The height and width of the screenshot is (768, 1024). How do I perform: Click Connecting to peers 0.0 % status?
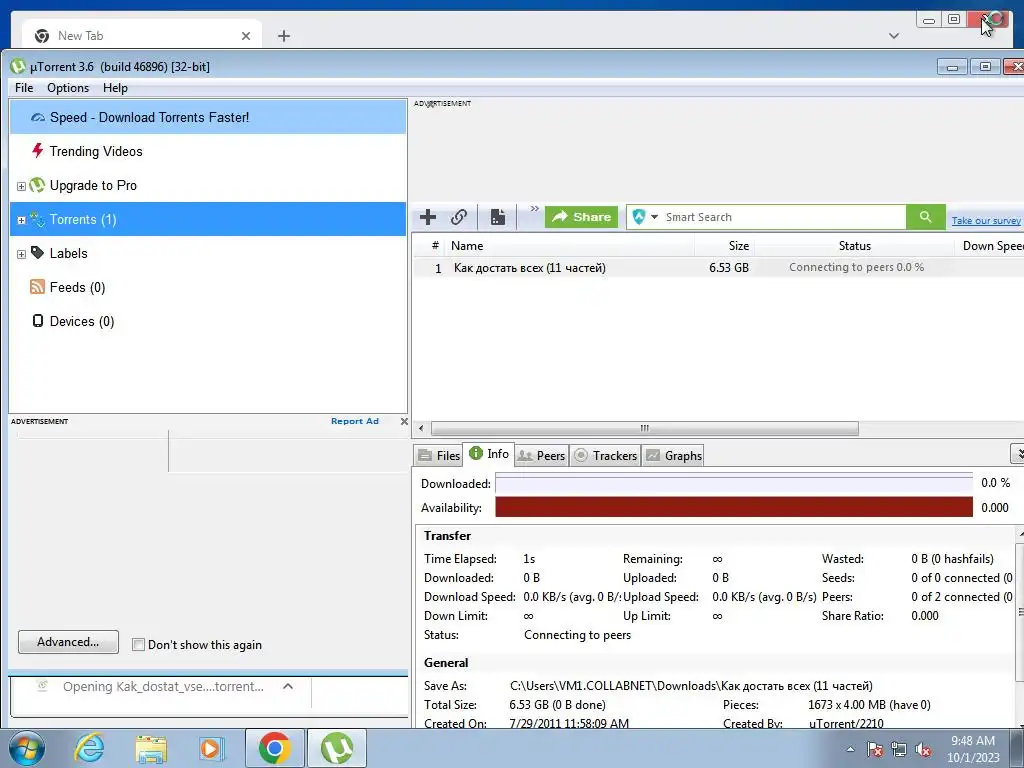click(x=856, y=267)
